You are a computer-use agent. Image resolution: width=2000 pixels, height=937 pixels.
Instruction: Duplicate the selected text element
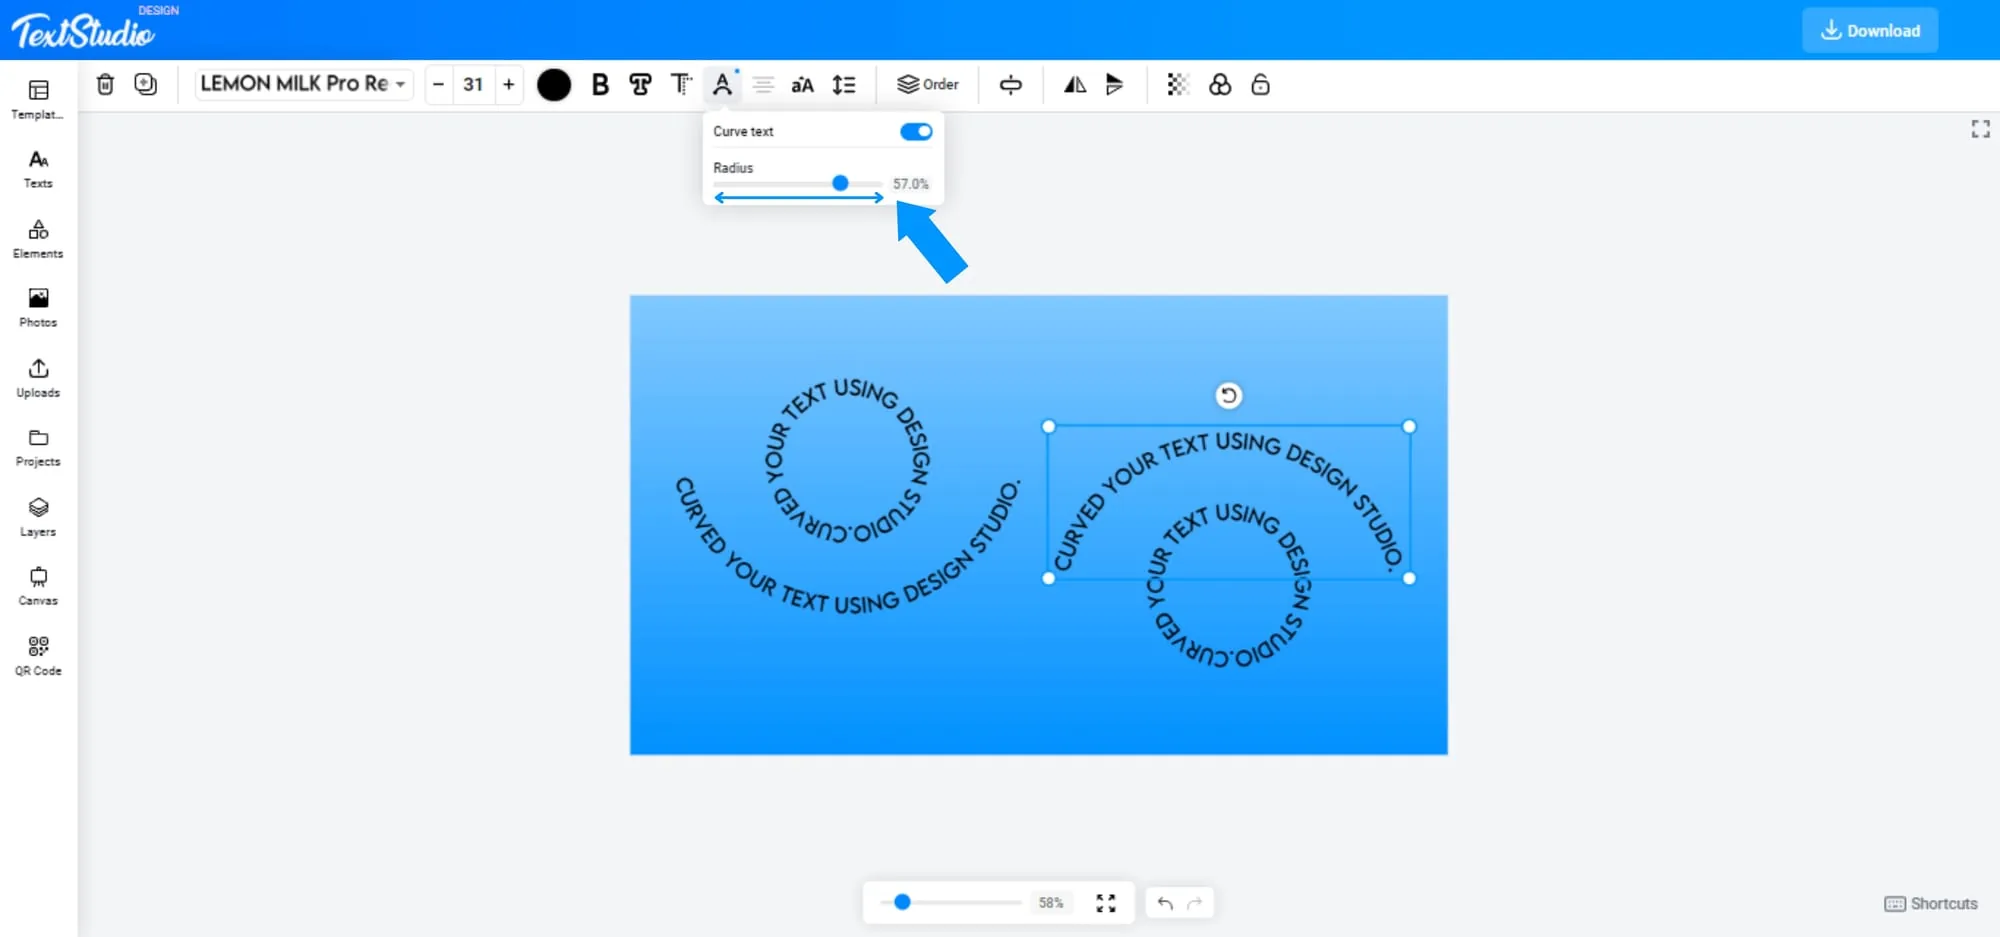(146, 85)
